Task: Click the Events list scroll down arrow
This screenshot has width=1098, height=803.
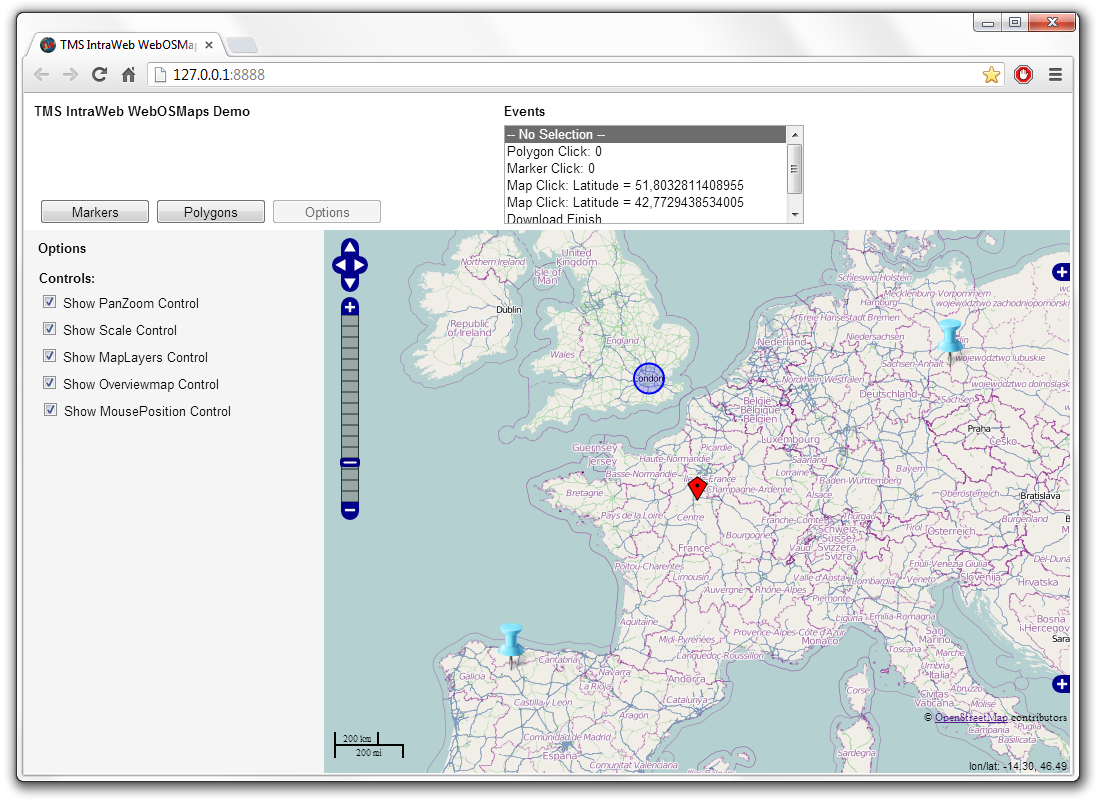Action: 794,215
